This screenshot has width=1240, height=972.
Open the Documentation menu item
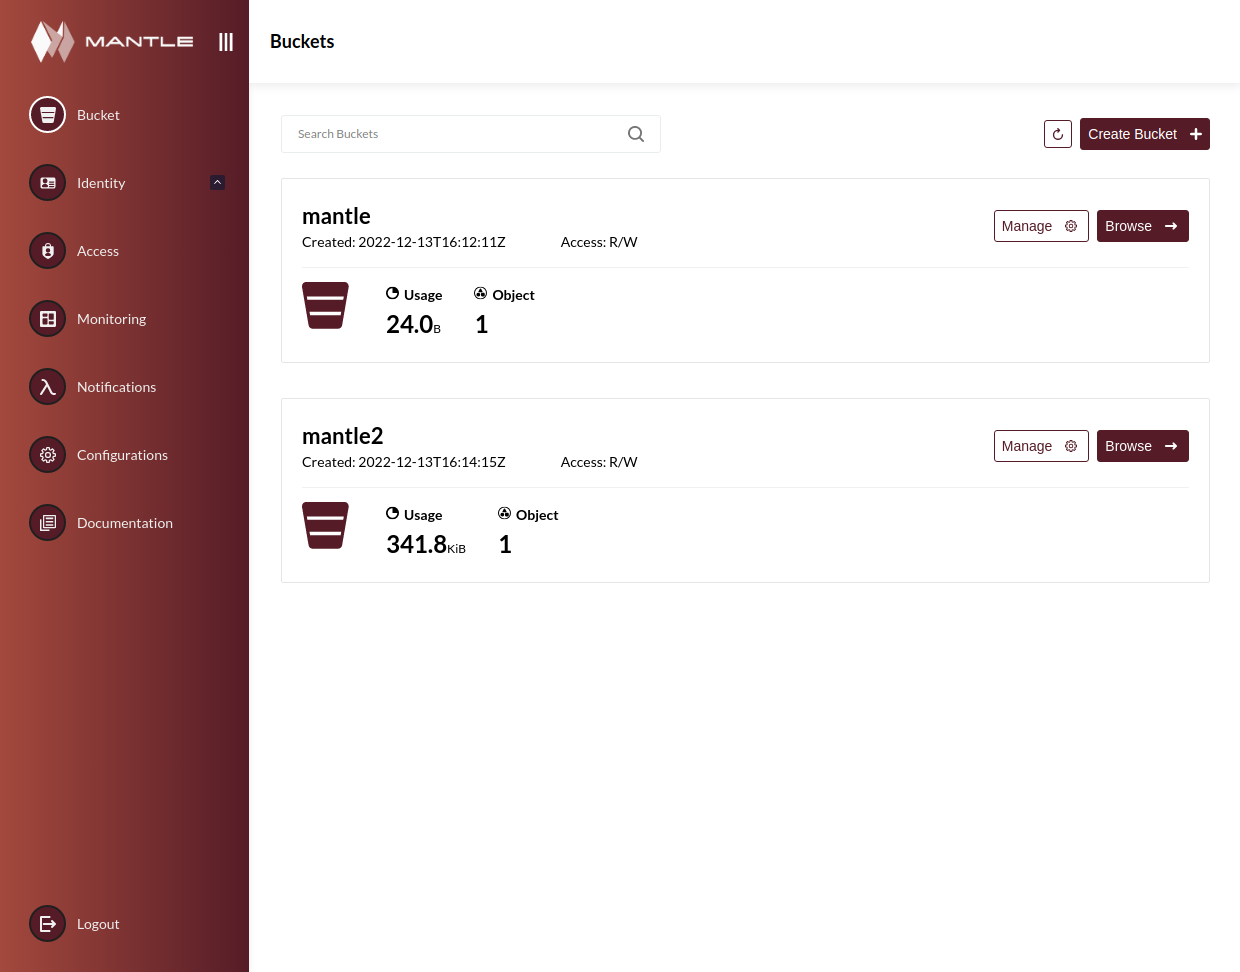tap(125, 523)
